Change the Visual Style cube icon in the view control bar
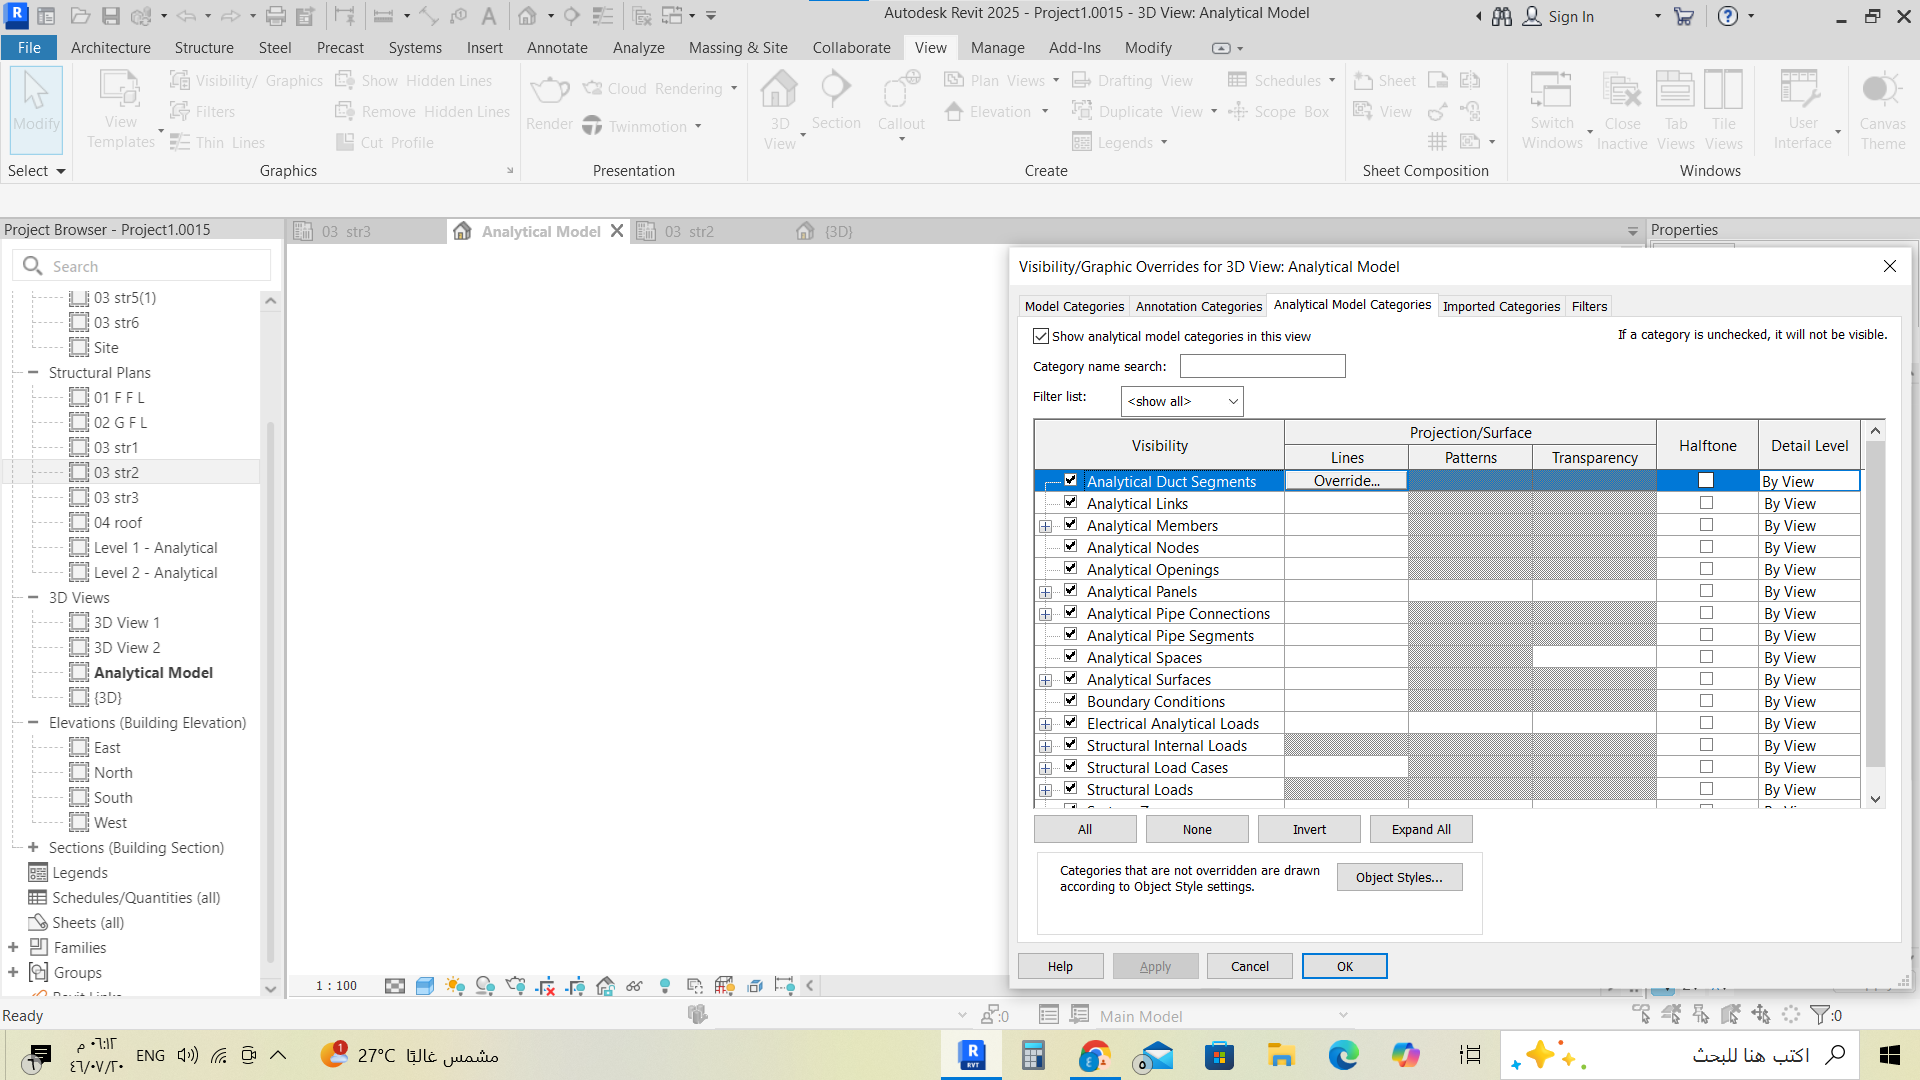This screenshot has height=1080, width=1920. (x=425, y=986)
